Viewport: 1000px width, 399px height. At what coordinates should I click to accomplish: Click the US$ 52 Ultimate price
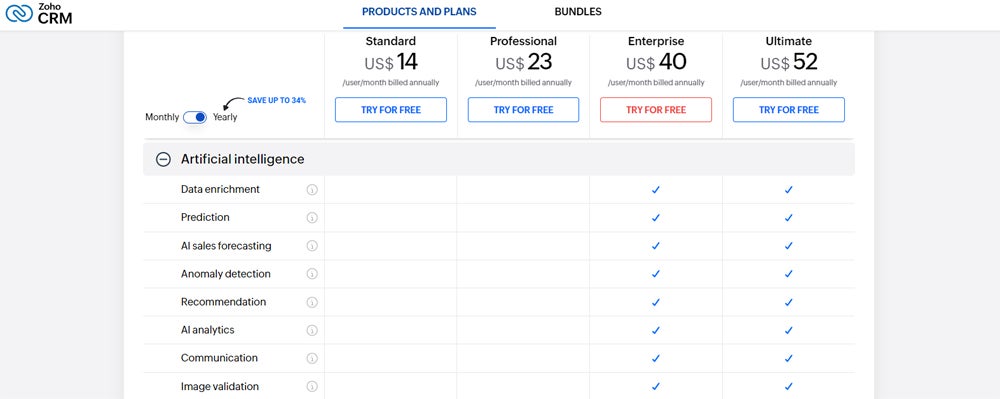pos(789,62)
